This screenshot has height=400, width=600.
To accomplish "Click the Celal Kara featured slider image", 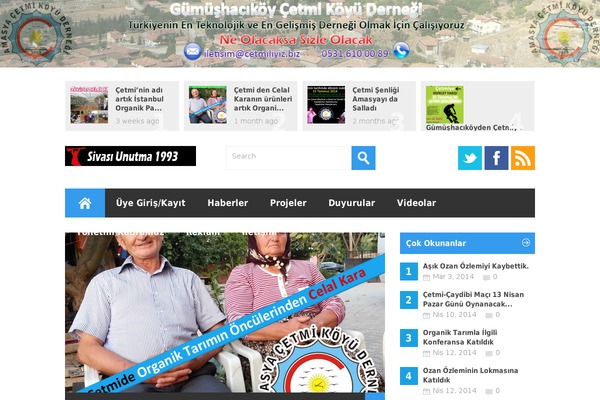I will click(225, 313).
